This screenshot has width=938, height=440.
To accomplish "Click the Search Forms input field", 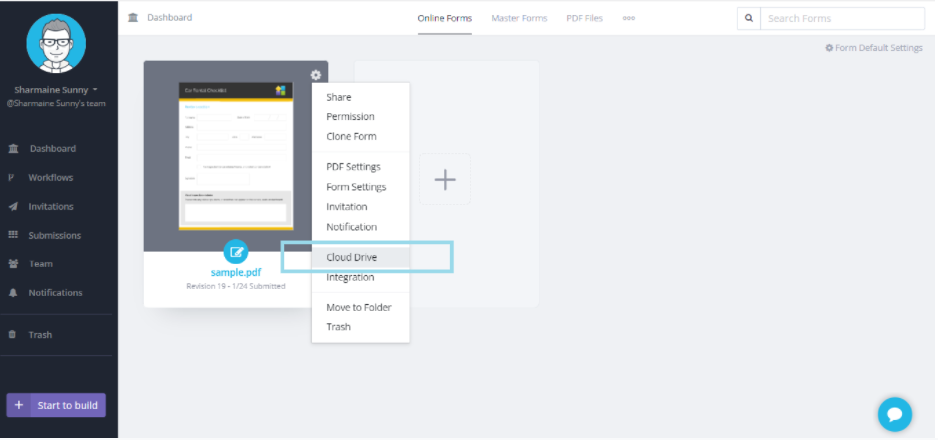I will tap(841, 18).
